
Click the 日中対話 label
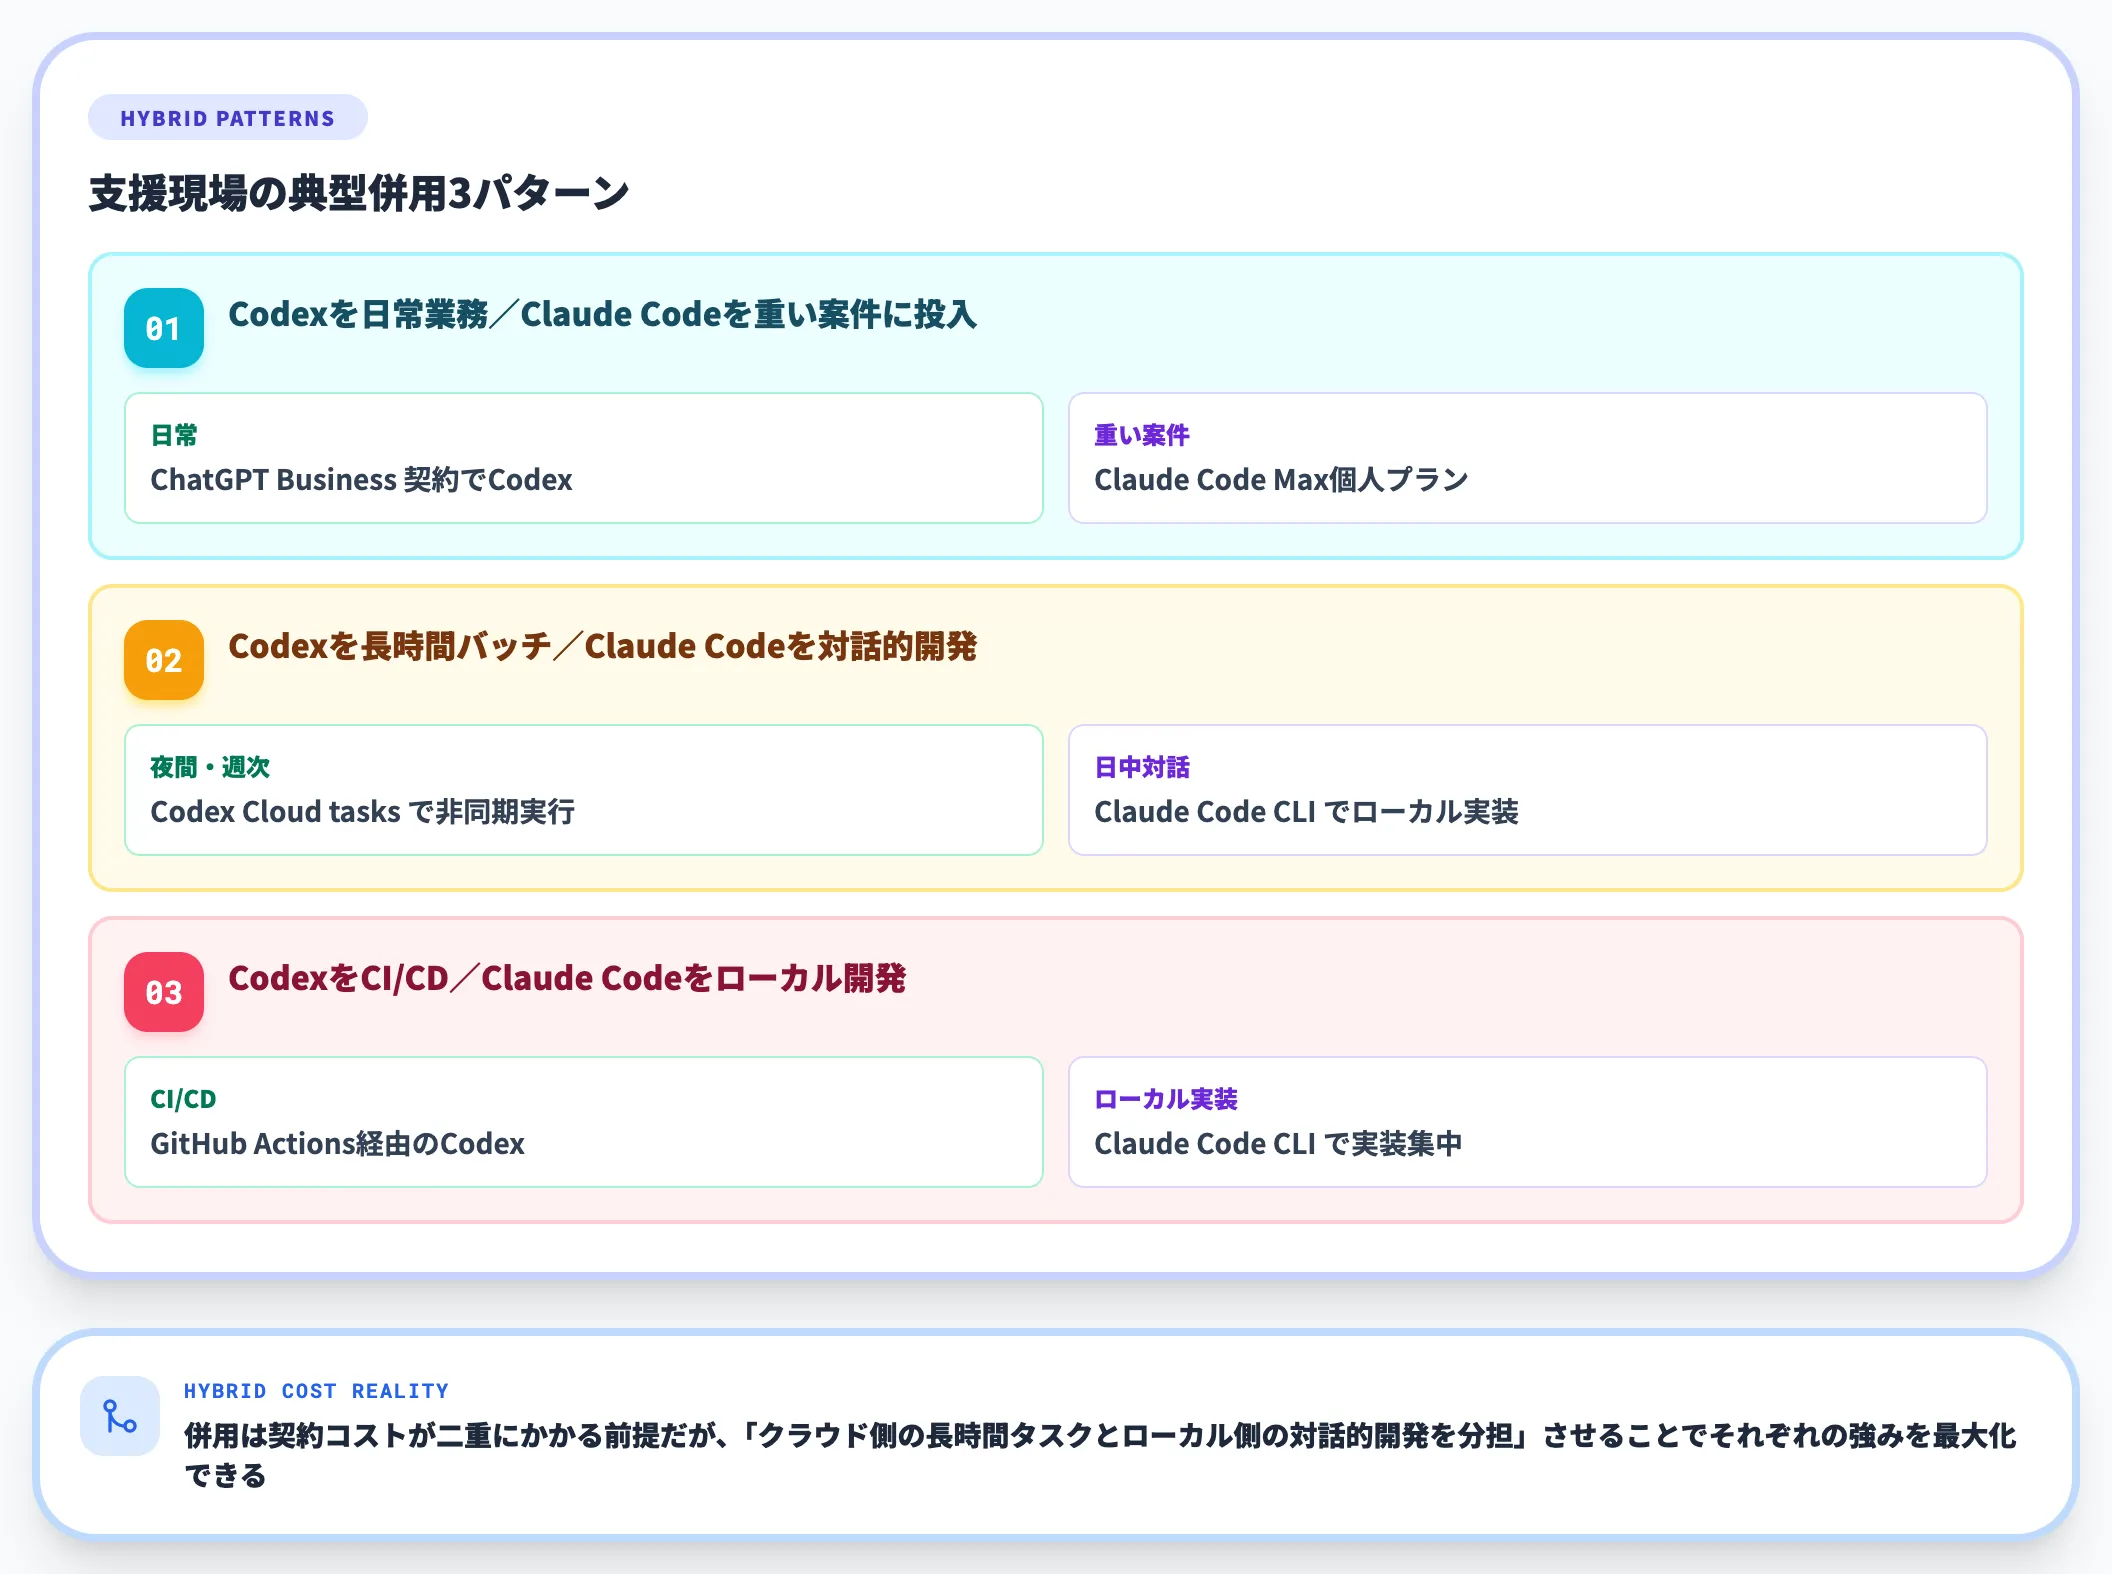click(1142, 767)
